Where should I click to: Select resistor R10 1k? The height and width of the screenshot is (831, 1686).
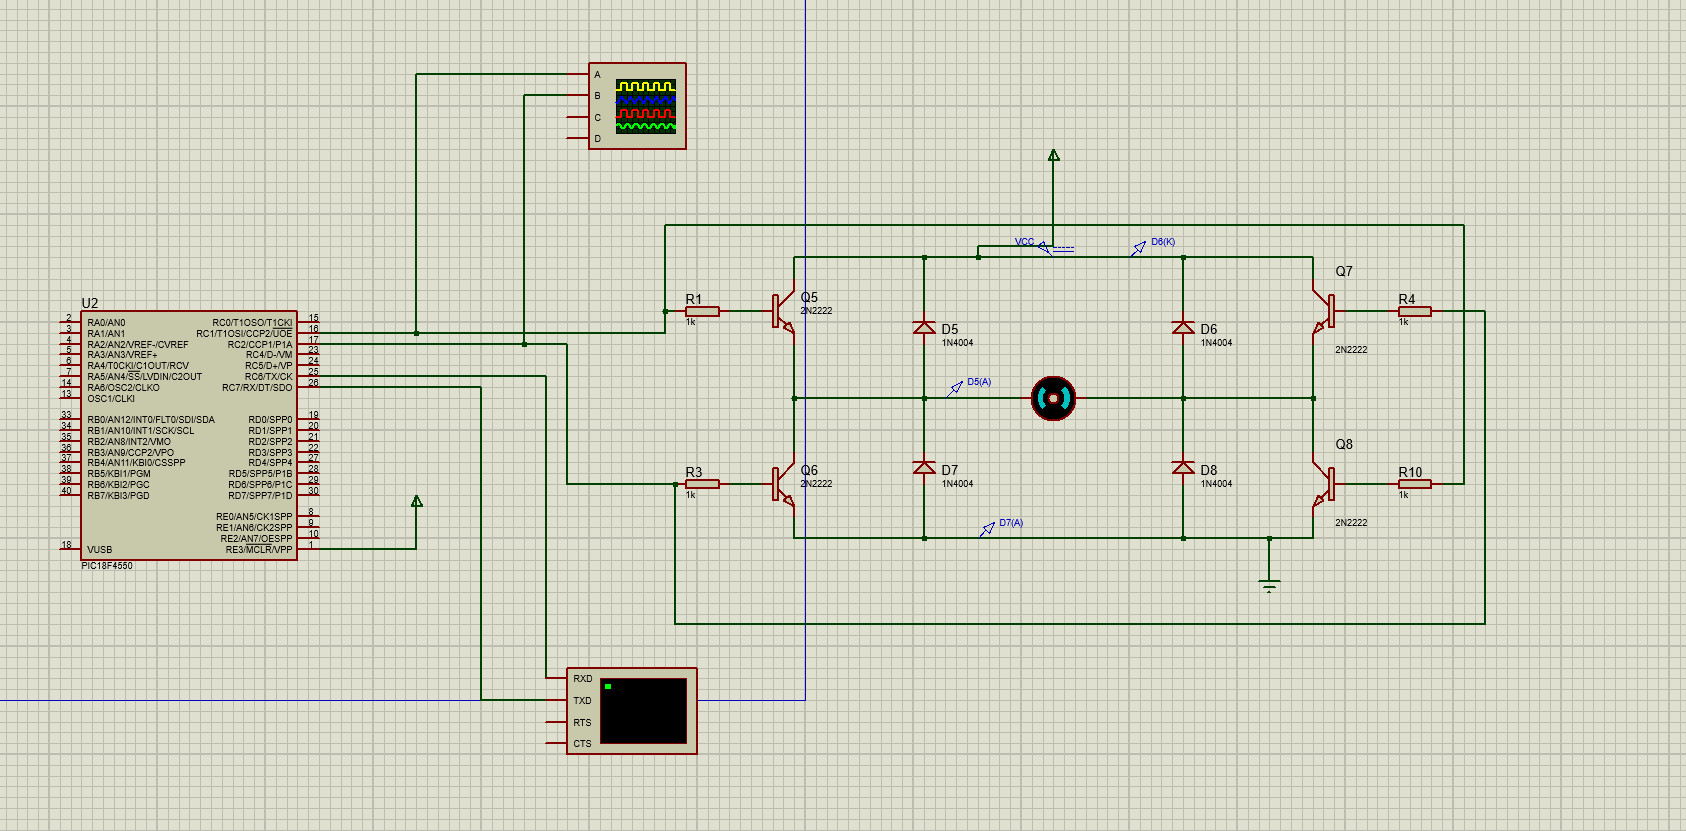[1414, 484]
